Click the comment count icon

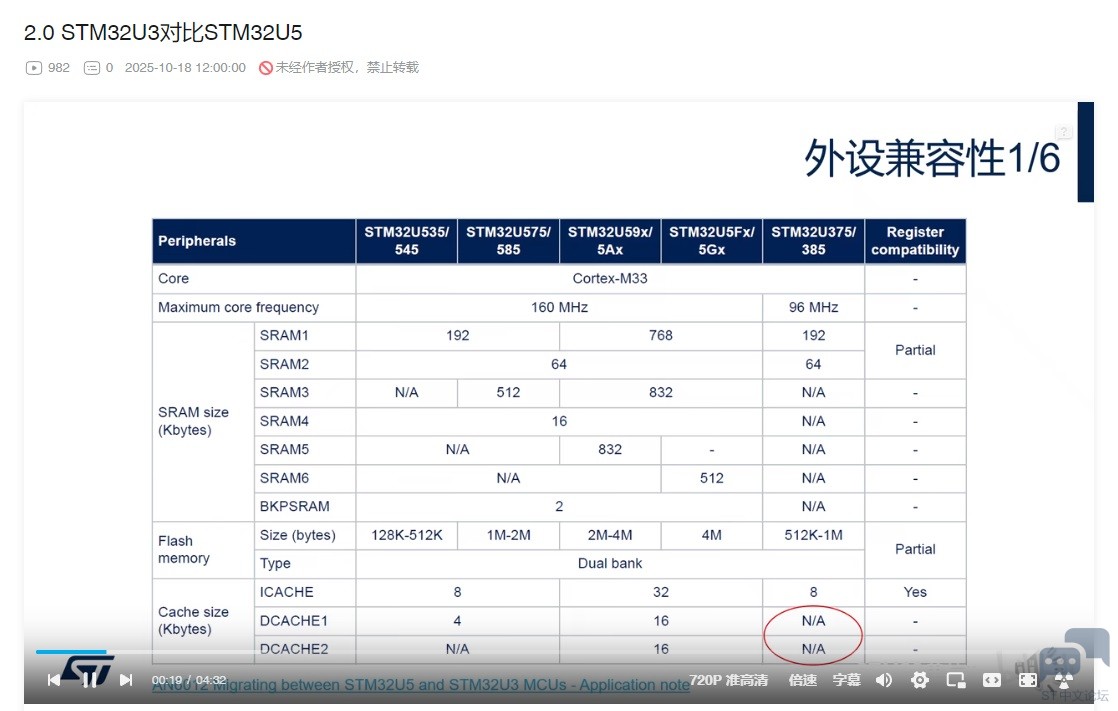tap(92, 68)
